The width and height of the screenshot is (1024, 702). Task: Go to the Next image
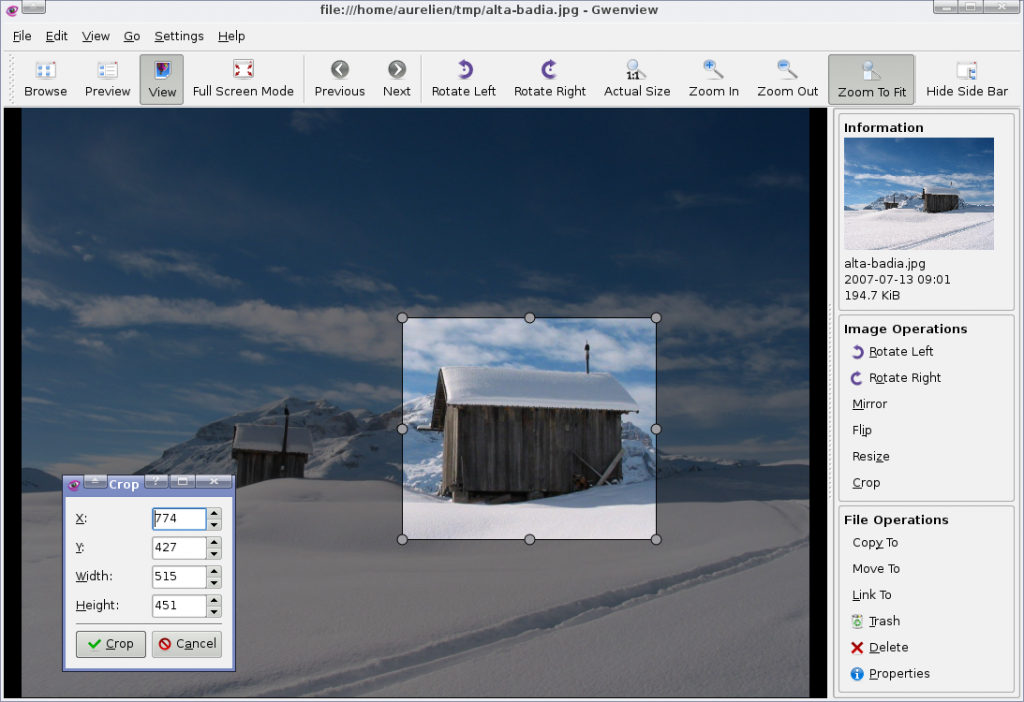click(x=396, y=79)
